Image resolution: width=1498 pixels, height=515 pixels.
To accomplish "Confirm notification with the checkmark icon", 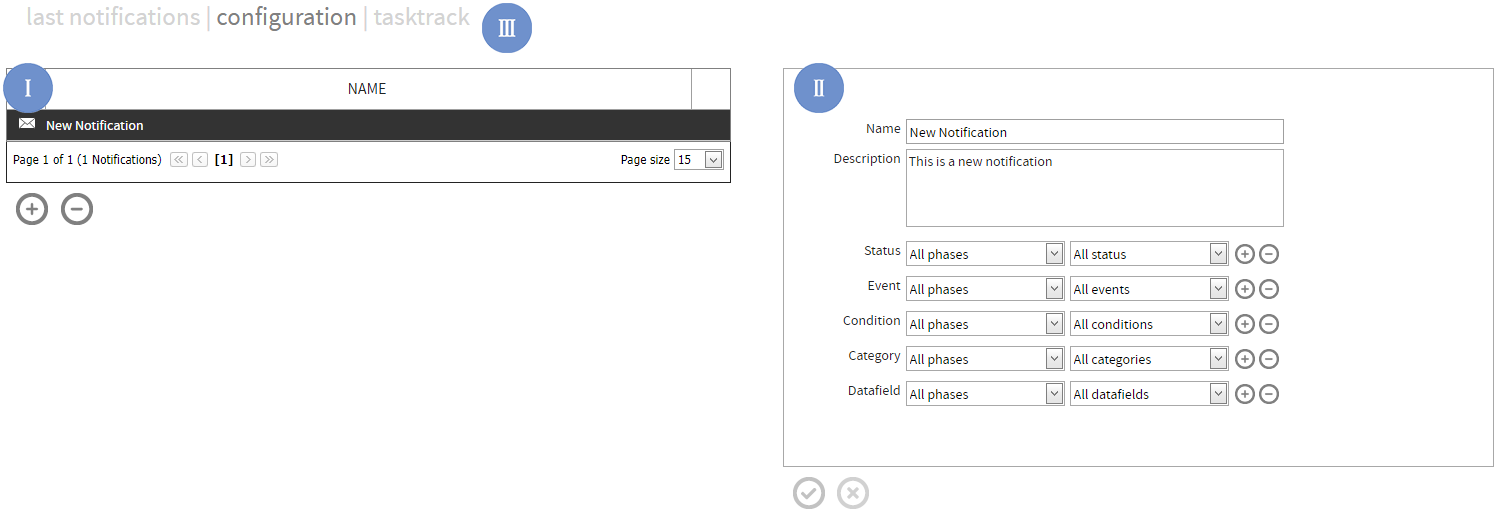I will point(809,493).
